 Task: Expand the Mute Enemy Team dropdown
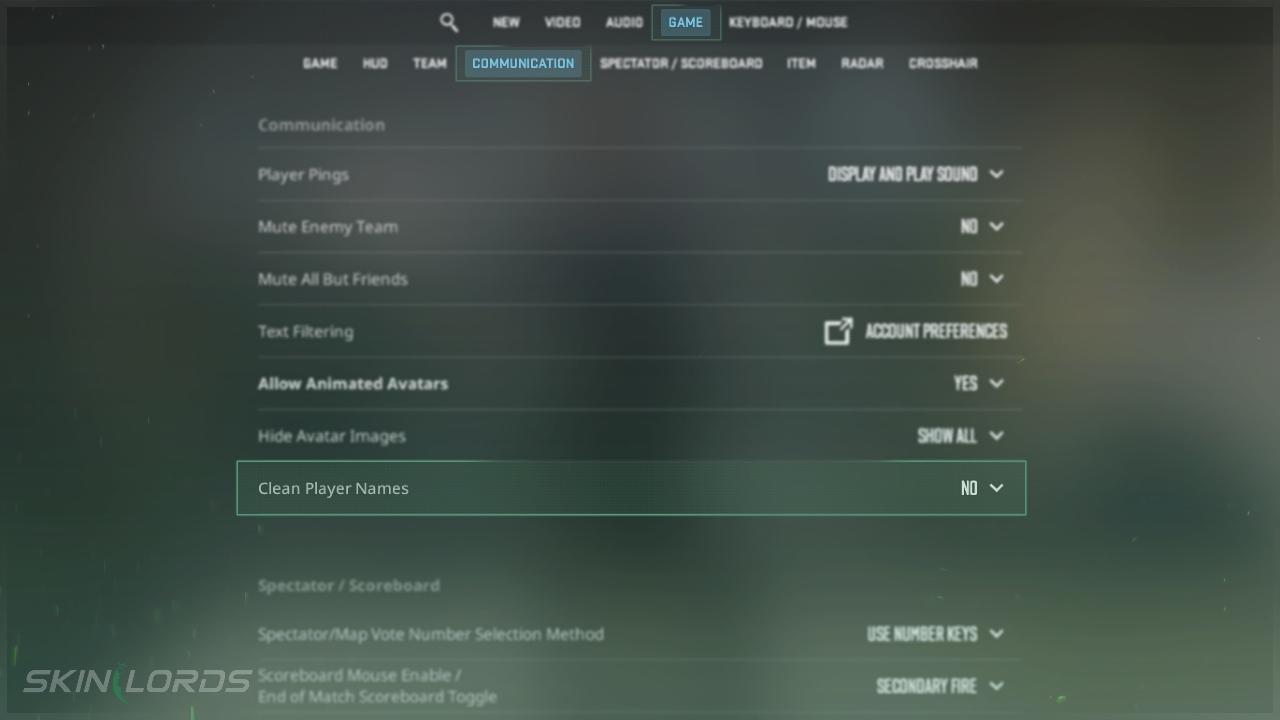[x=982, y=227]
